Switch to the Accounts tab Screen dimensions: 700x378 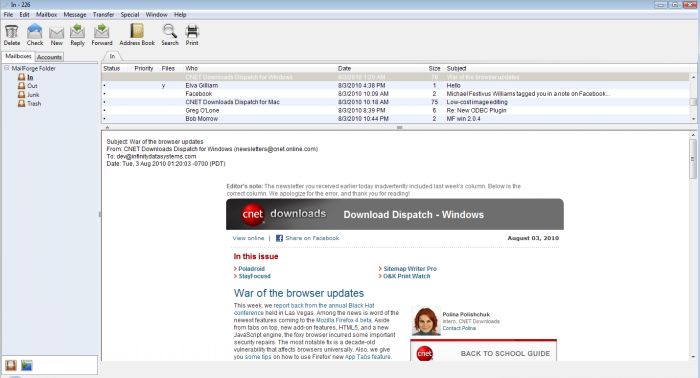click(49, 57)
